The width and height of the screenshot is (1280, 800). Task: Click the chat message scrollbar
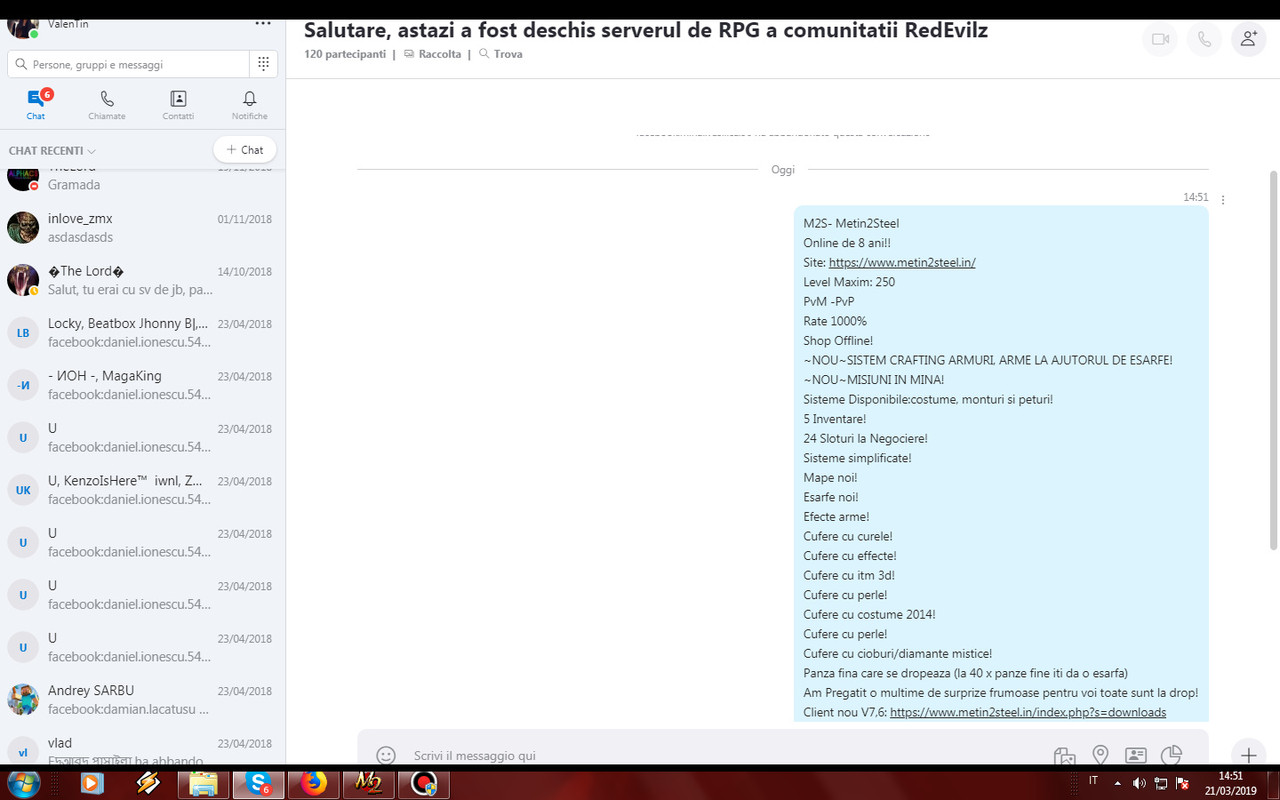(x=1273, y=360)
